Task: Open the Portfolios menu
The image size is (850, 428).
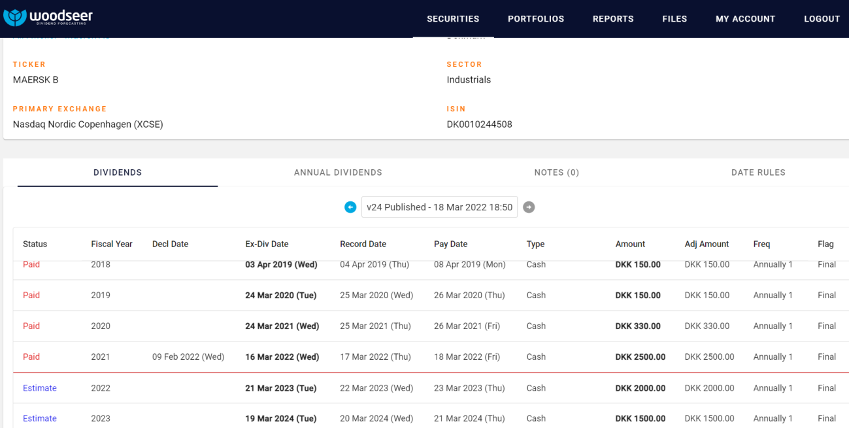Action: coord(536,19)
